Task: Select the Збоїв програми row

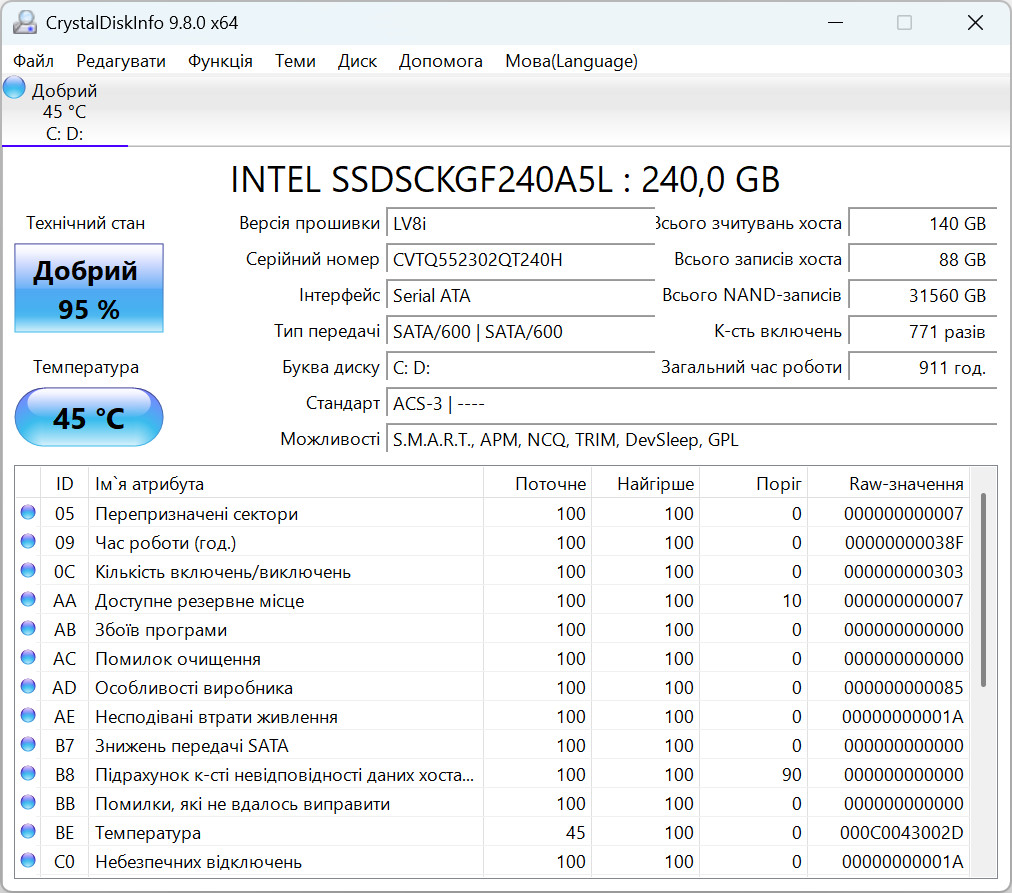Action: point(494,630)
